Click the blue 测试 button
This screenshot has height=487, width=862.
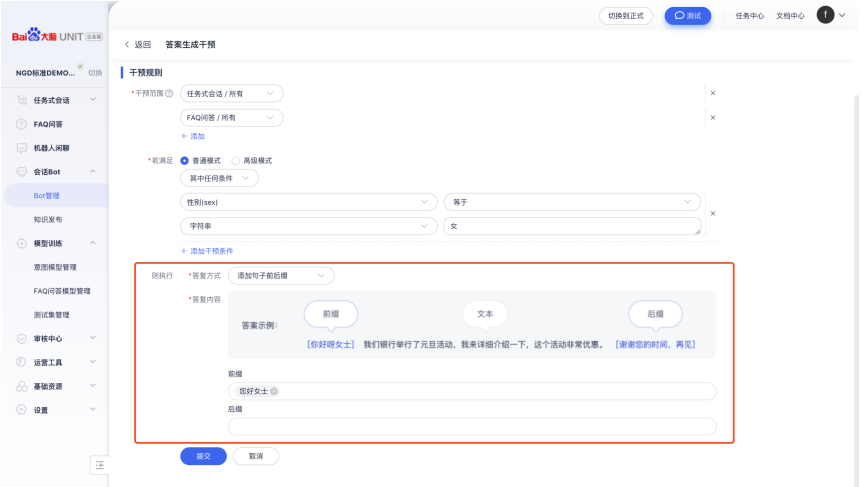point(688,16)
